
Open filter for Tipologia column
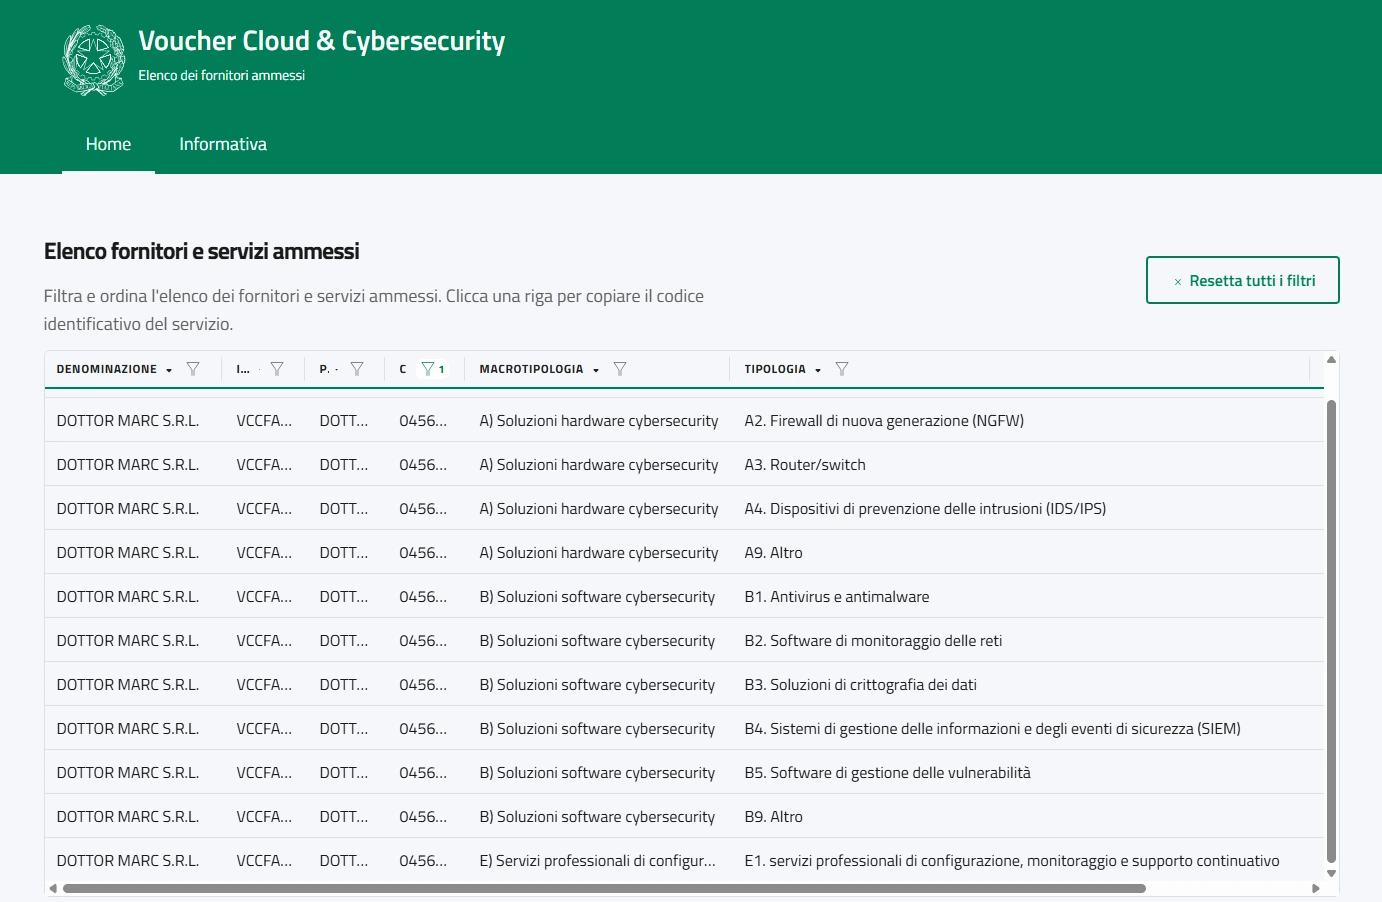[x=842, y=369]
